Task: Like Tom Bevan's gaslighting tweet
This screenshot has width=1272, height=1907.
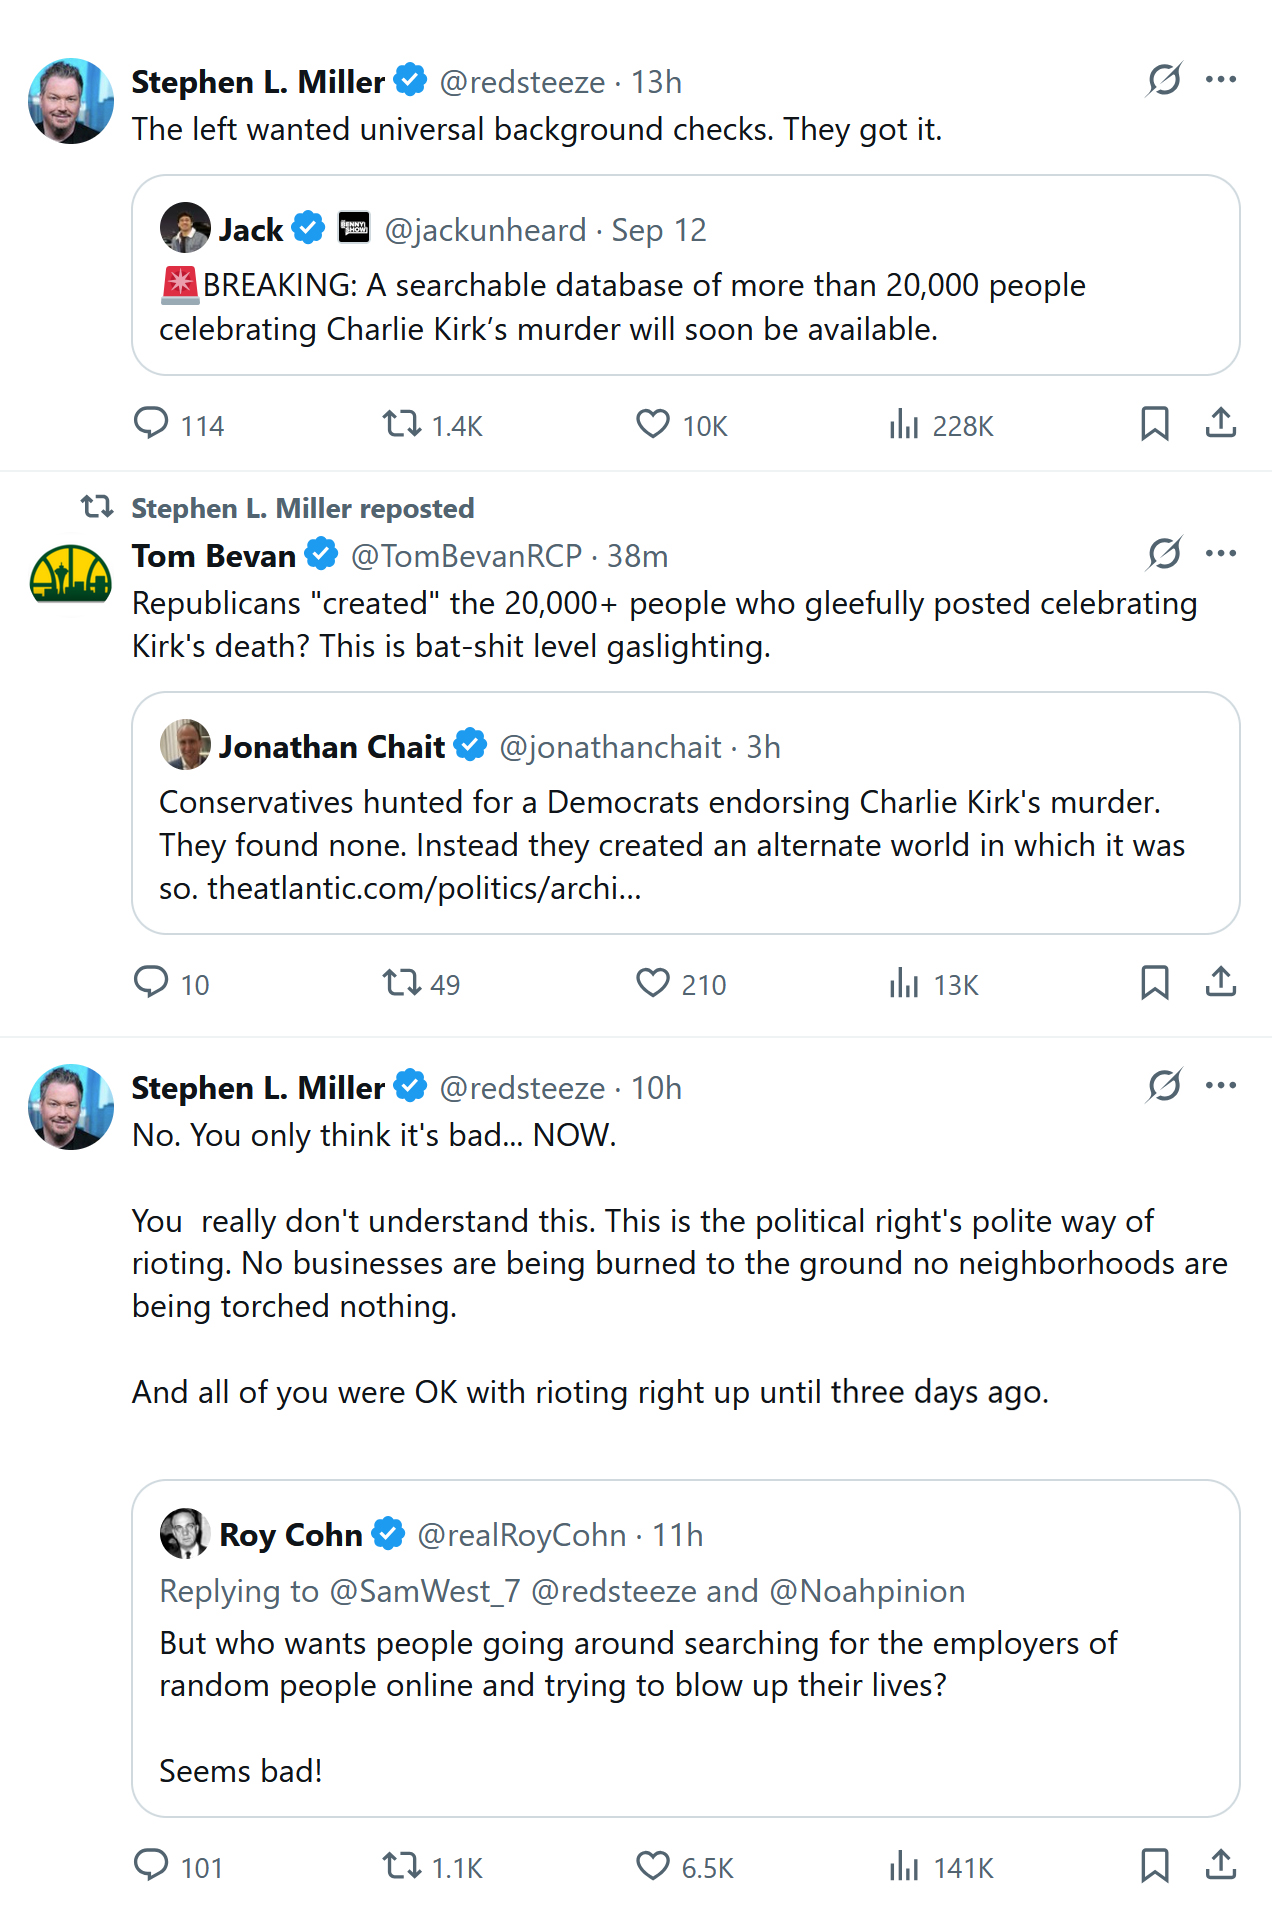Action: point(653,983)
